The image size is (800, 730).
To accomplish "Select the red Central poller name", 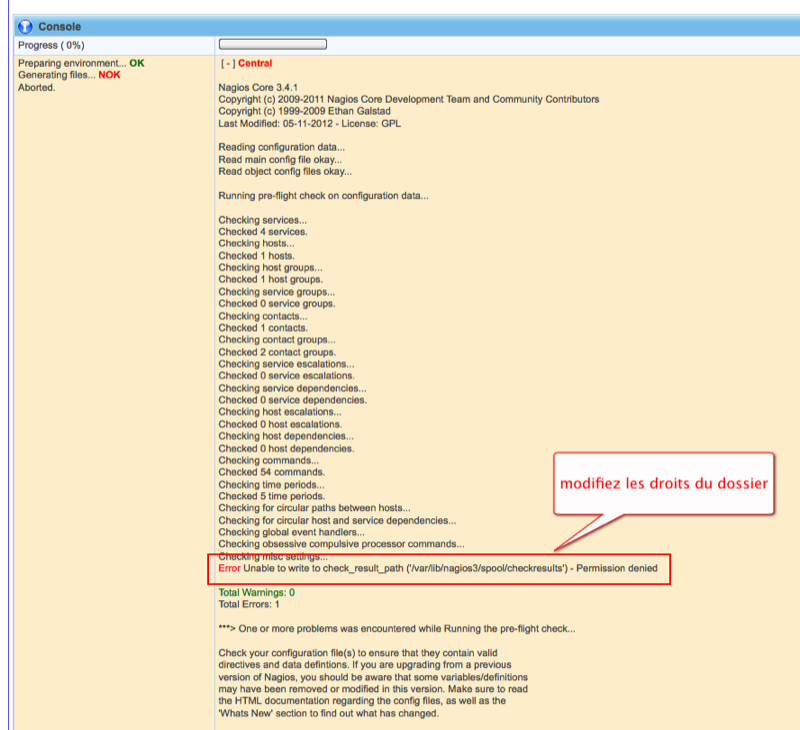I will (255, 63).
